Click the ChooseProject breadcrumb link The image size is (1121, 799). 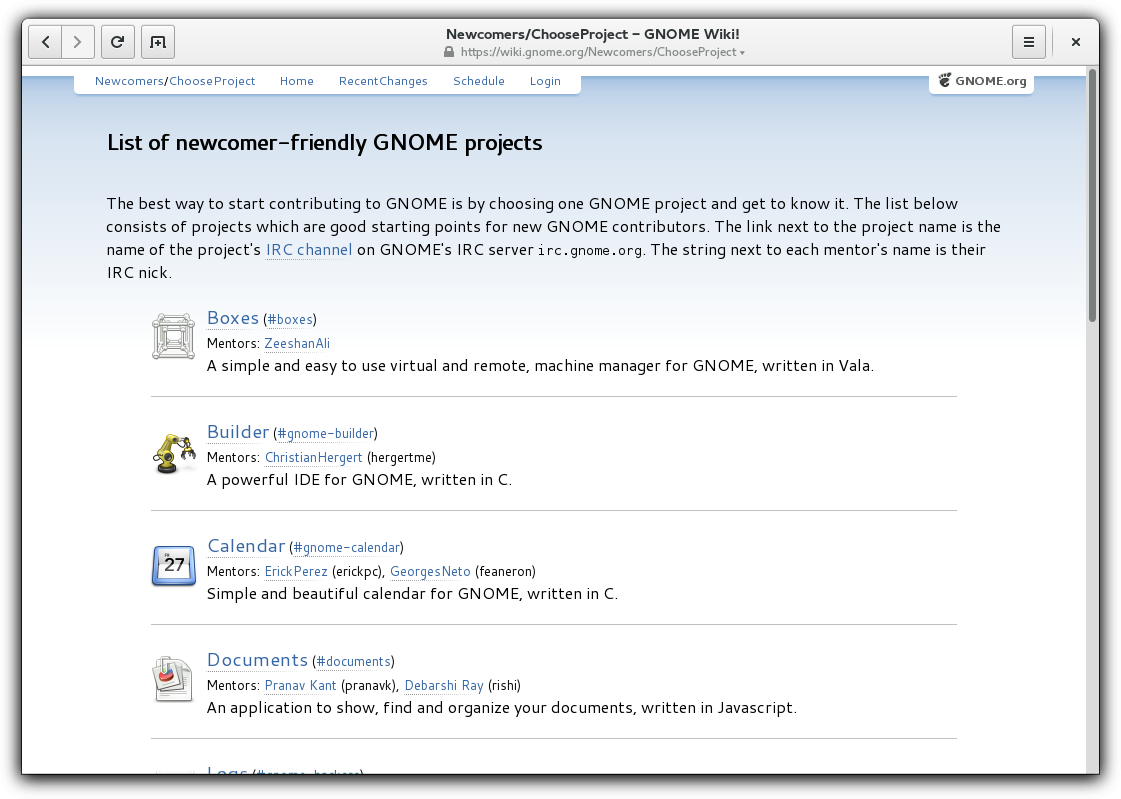[x=212, y=81]
